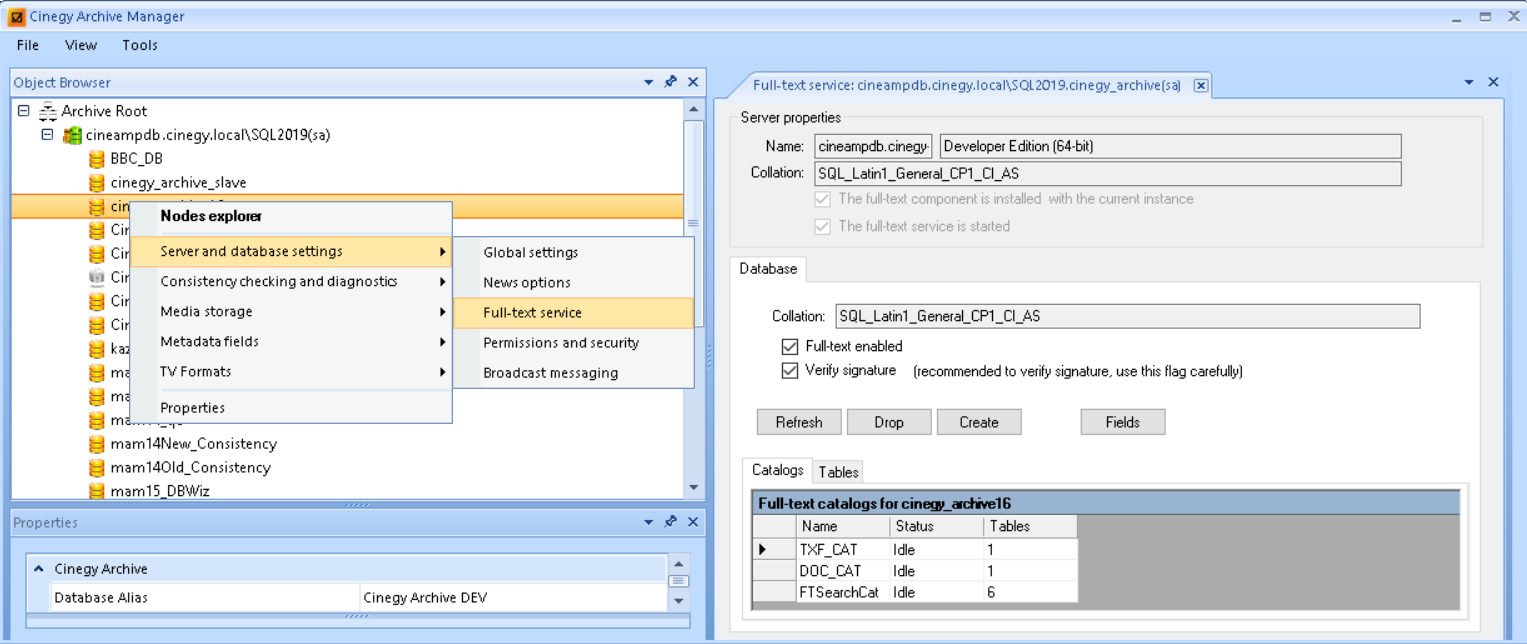Screen dimensions: 1527x644
Task: Click the full-text component is installed checkbox
Action: 822,199
